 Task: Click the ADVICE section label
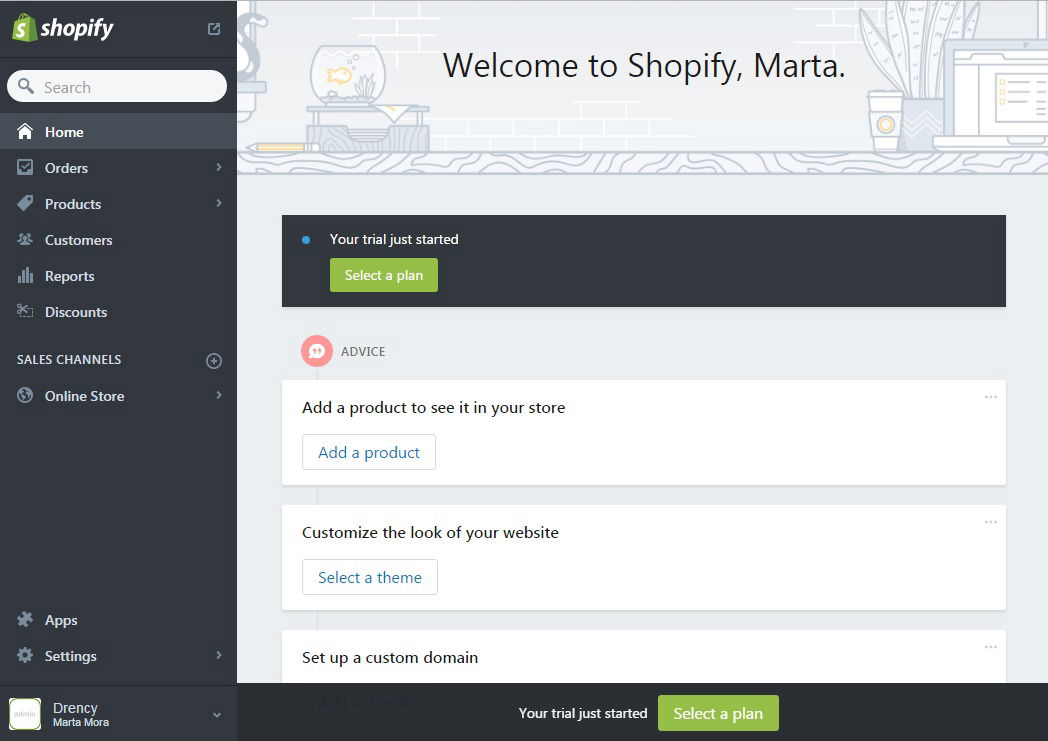tap(363, 351)
